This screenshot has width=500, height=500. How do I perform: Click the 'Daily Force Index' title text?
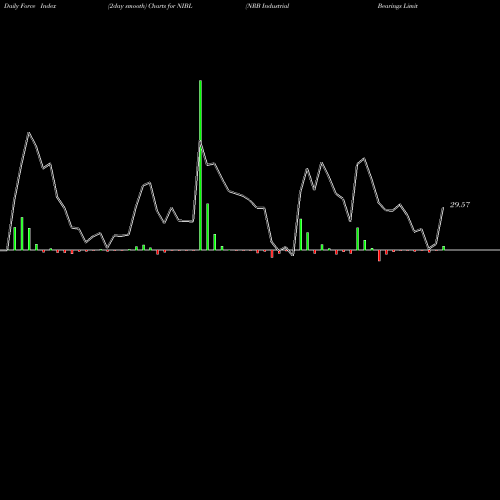(30, 6)
